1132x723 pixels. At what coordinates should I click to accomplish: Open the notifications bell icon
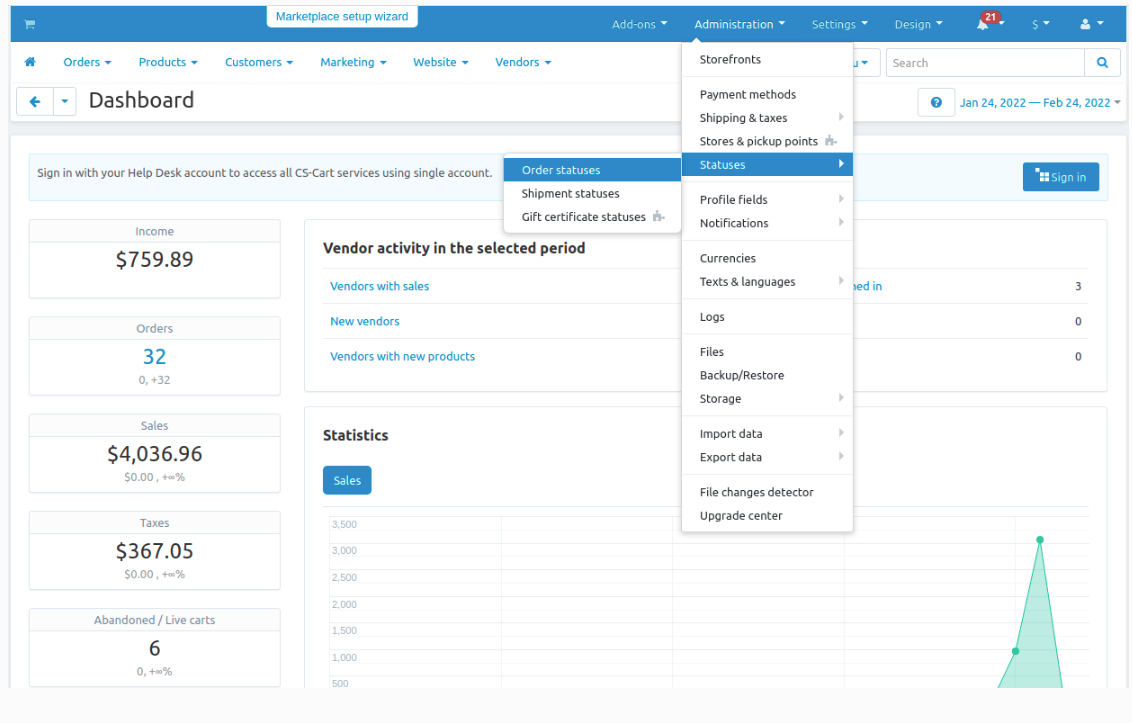[983, 24]
